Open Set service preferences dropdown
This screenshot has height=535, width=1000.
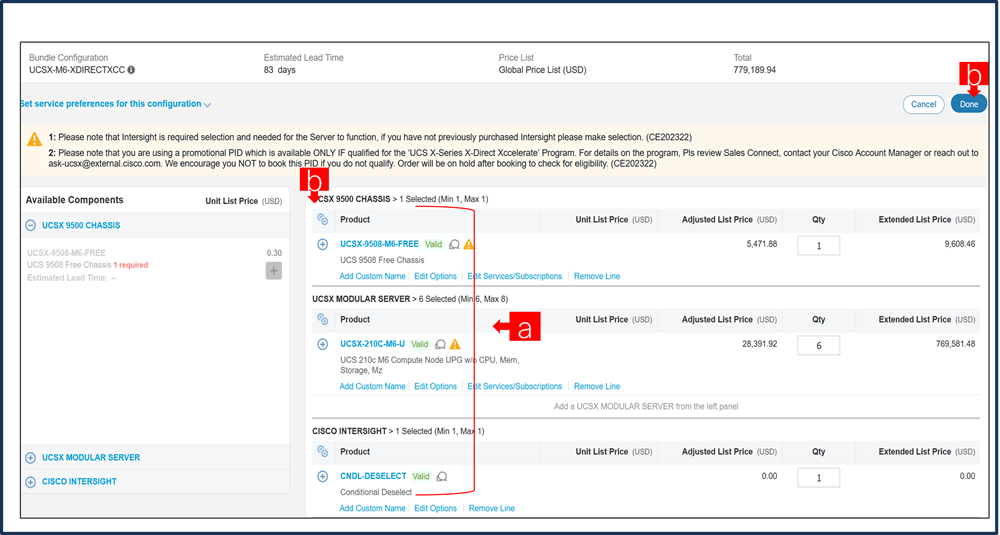(115, 104)
